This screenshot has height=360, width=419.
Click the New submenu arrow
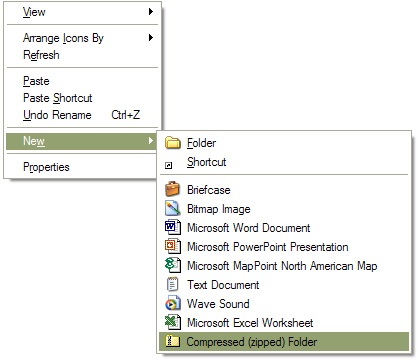[151, 141]
